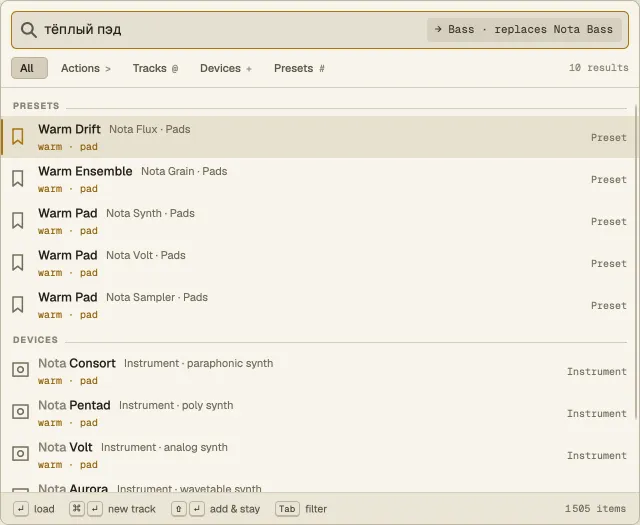The height and width of the screenshot is (525, 640).
Task: Click Nota Flux · Pads subtitle
Action: 150,129
